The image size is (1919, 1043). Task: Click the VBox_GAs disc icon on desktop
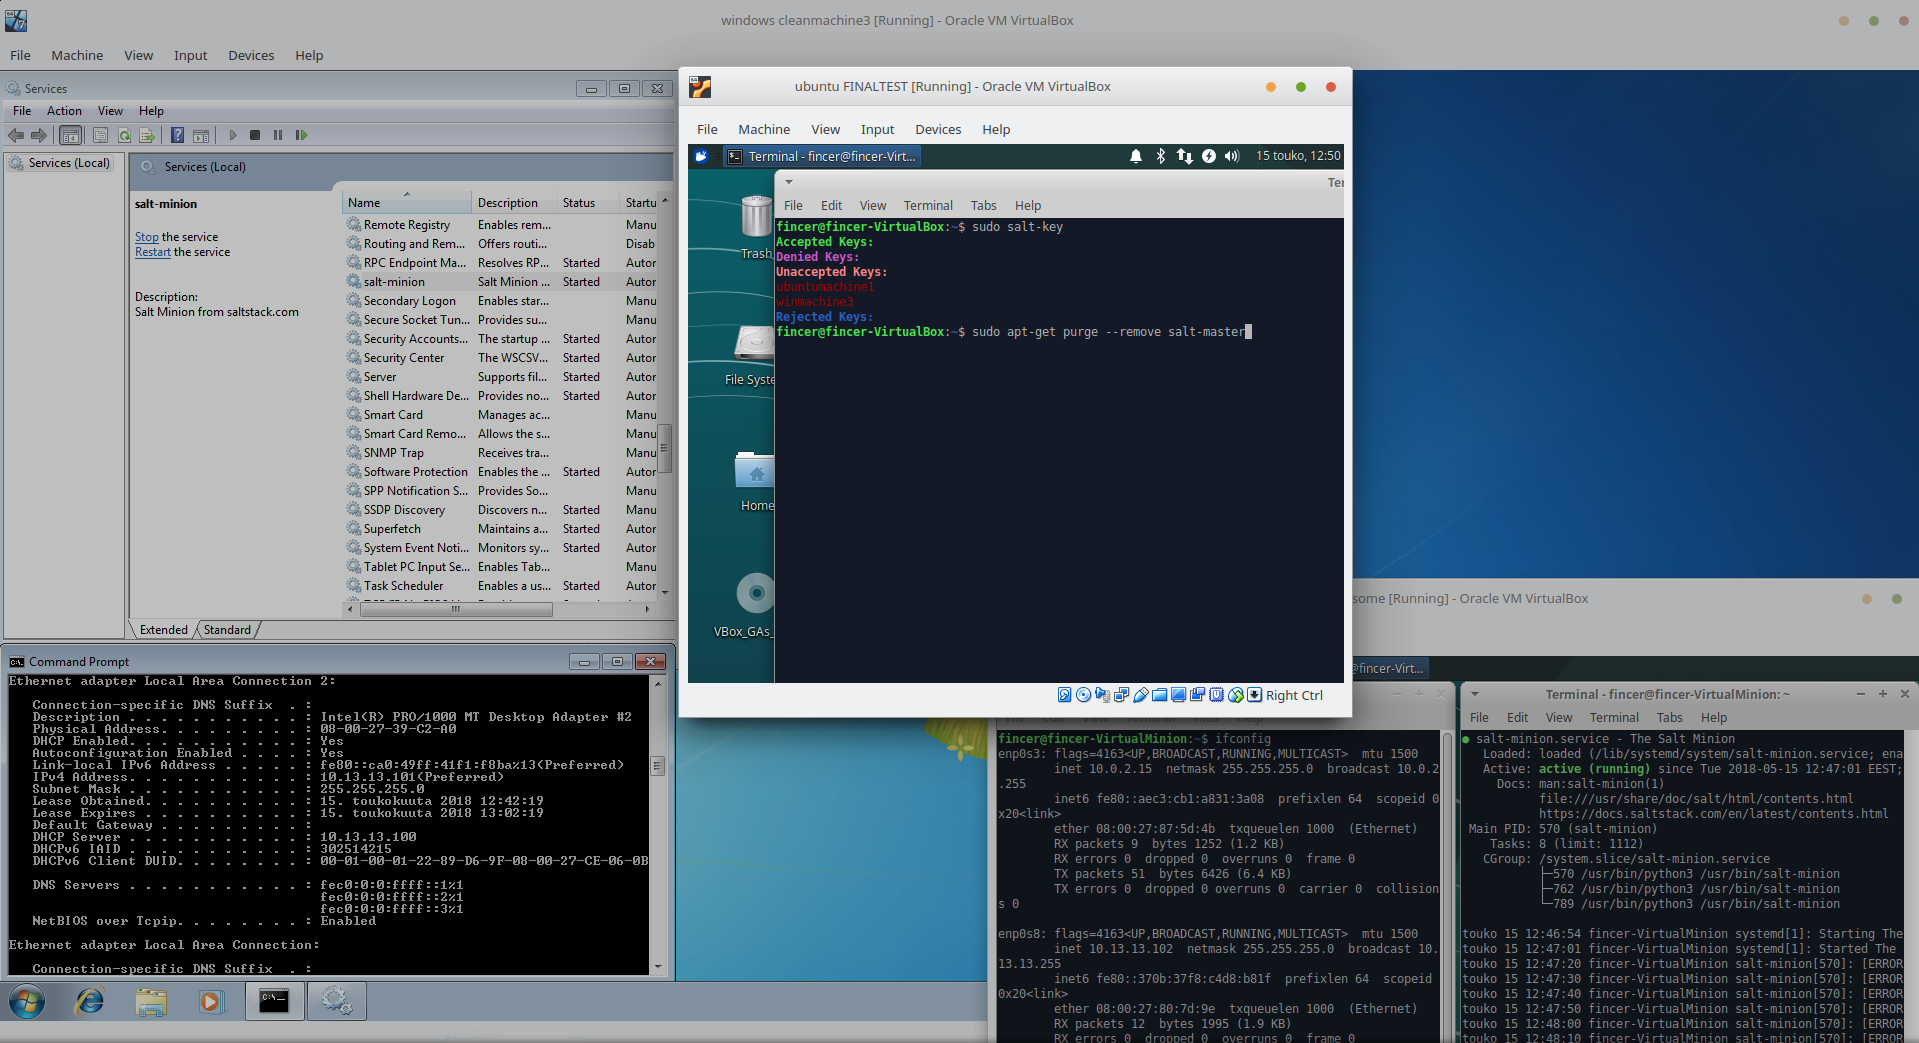pos(756,593)
